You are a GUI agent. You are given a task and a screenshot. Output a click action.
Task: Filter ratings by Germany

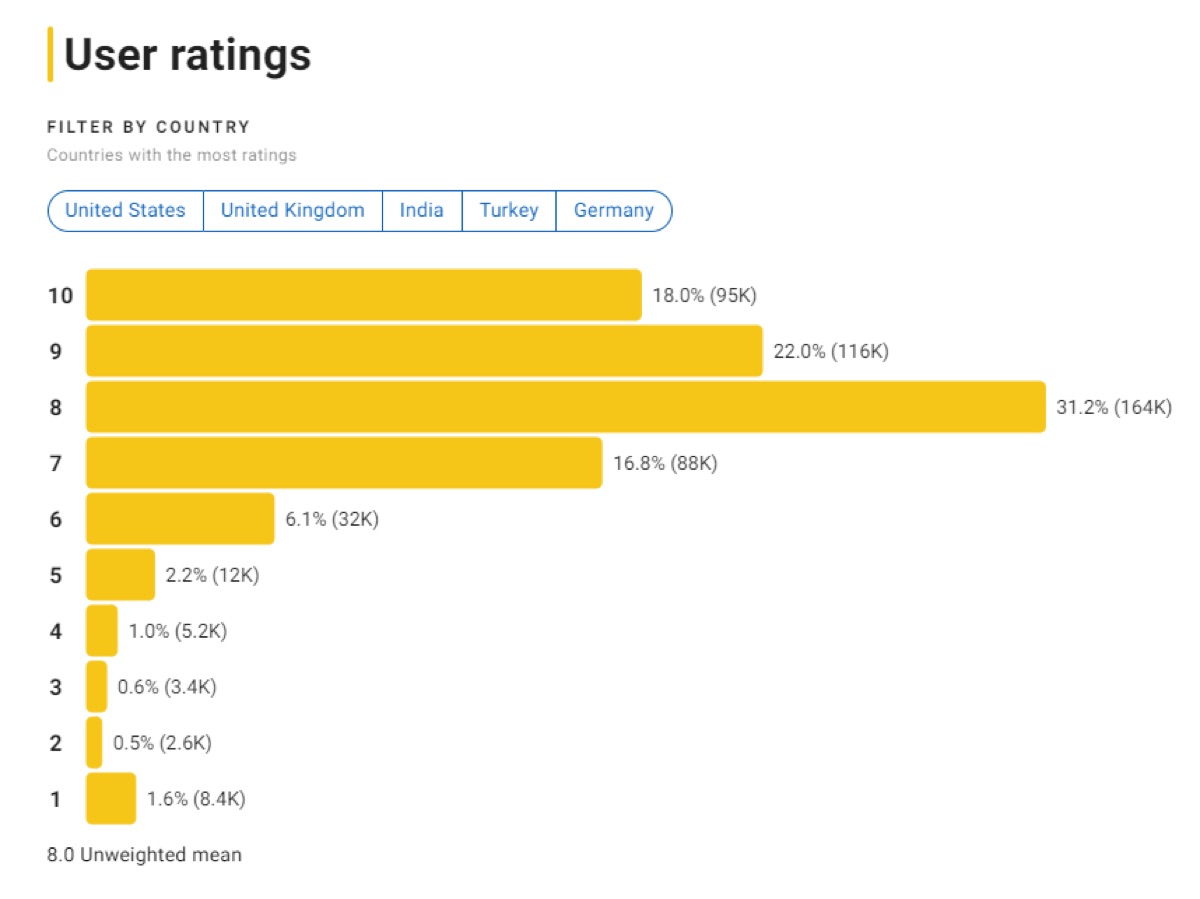pyautogui.click(x=613, y=210)
